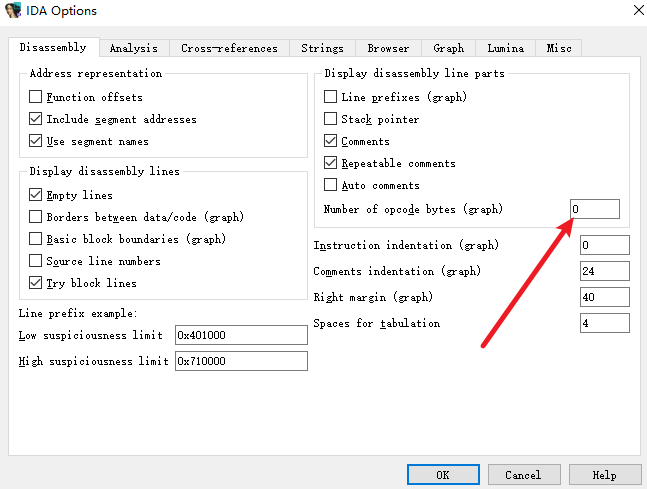Open the Lumina tab
Image resolution: width=647 pixels, height=489 pixels.
[x=505, y=48]
